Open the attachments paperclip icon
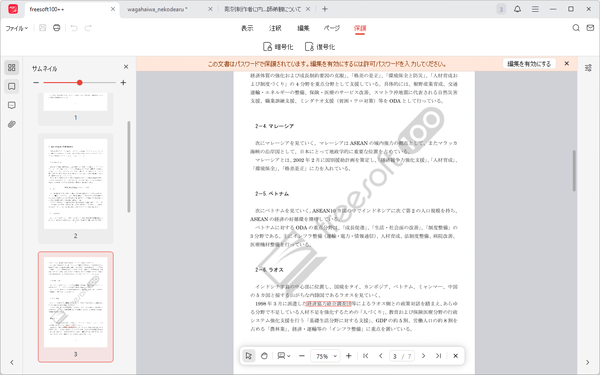 (11, 124)
